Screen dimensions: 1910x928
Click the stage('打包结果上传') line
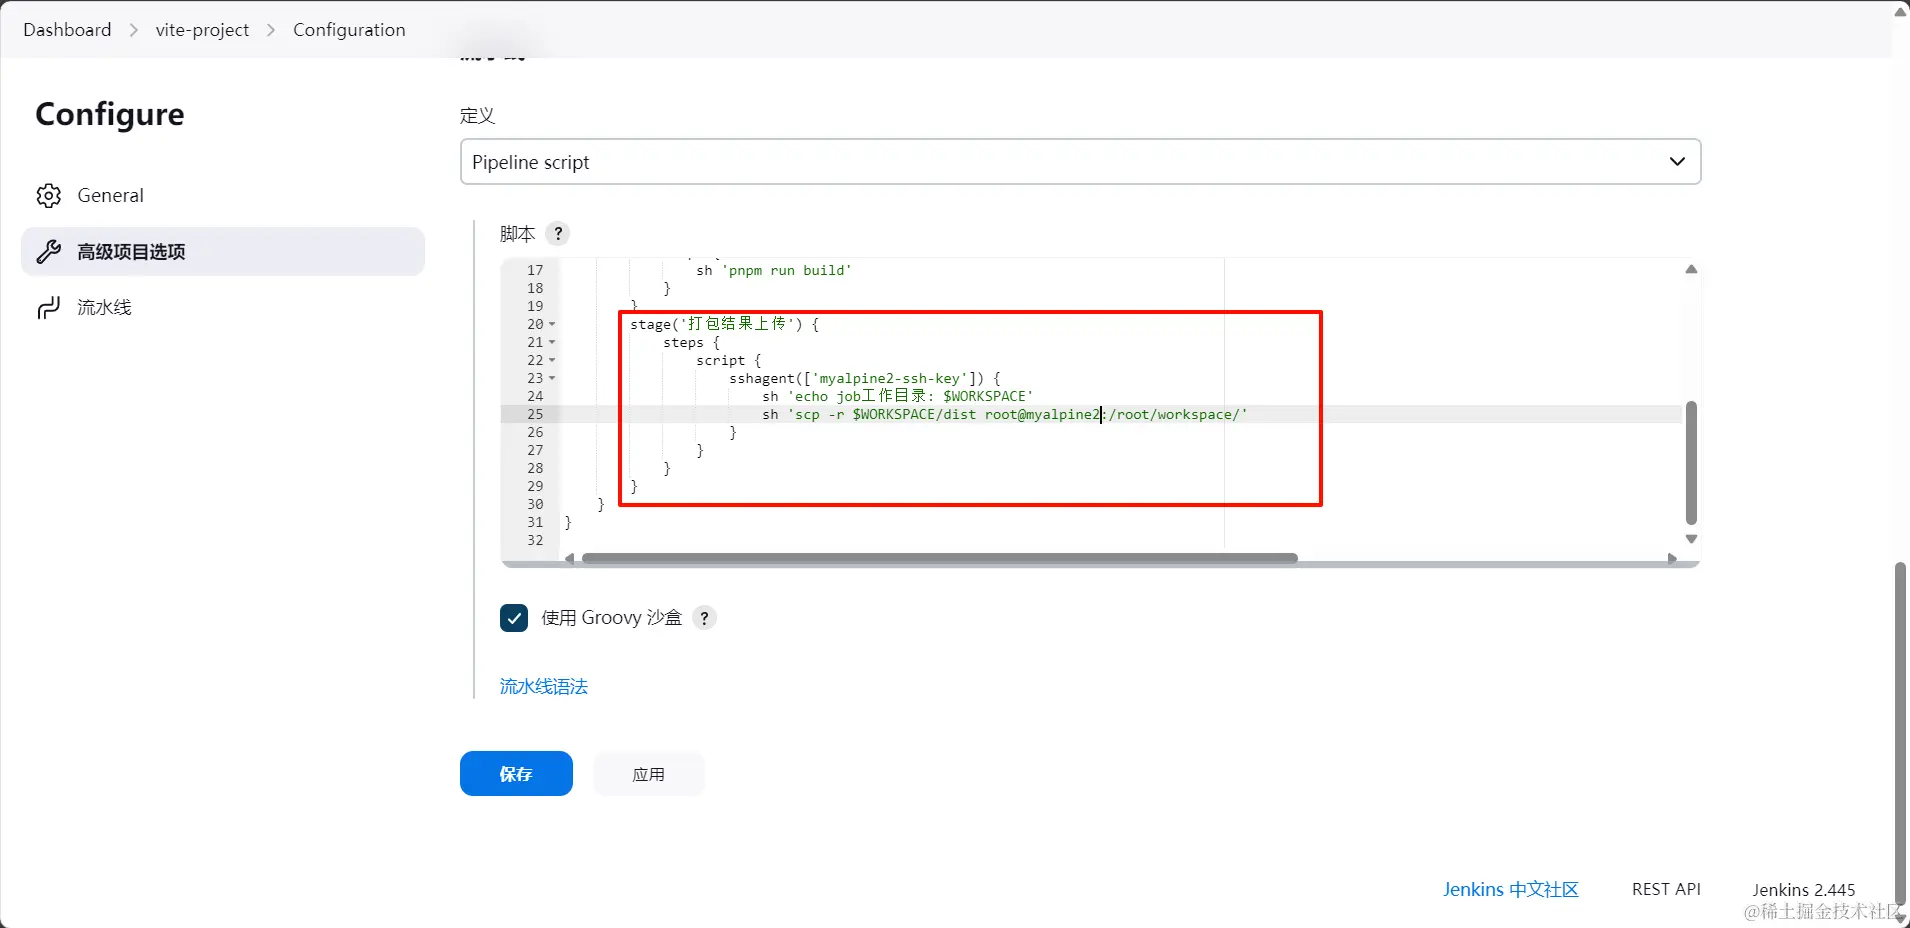(725, 324)
